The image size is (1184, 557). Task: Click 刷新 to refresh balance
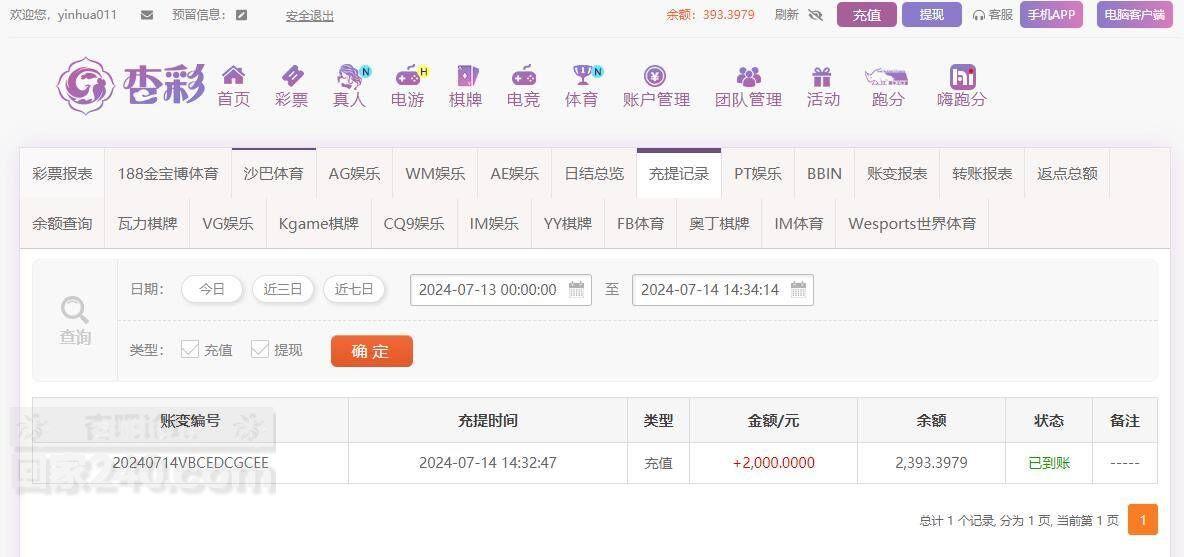[787, 14]
